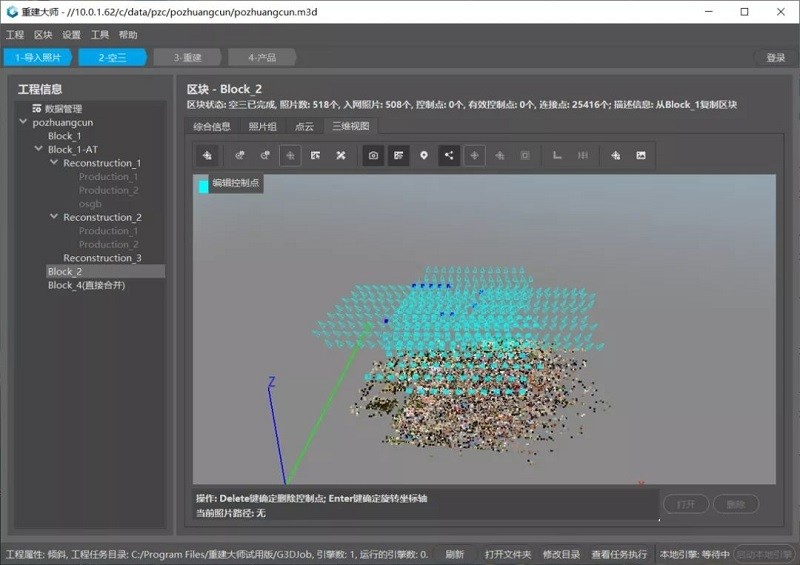This screenshot has height=565, width=800.
Task: Open 数据管理 data management in the project panel
Action: click(63, 108)
